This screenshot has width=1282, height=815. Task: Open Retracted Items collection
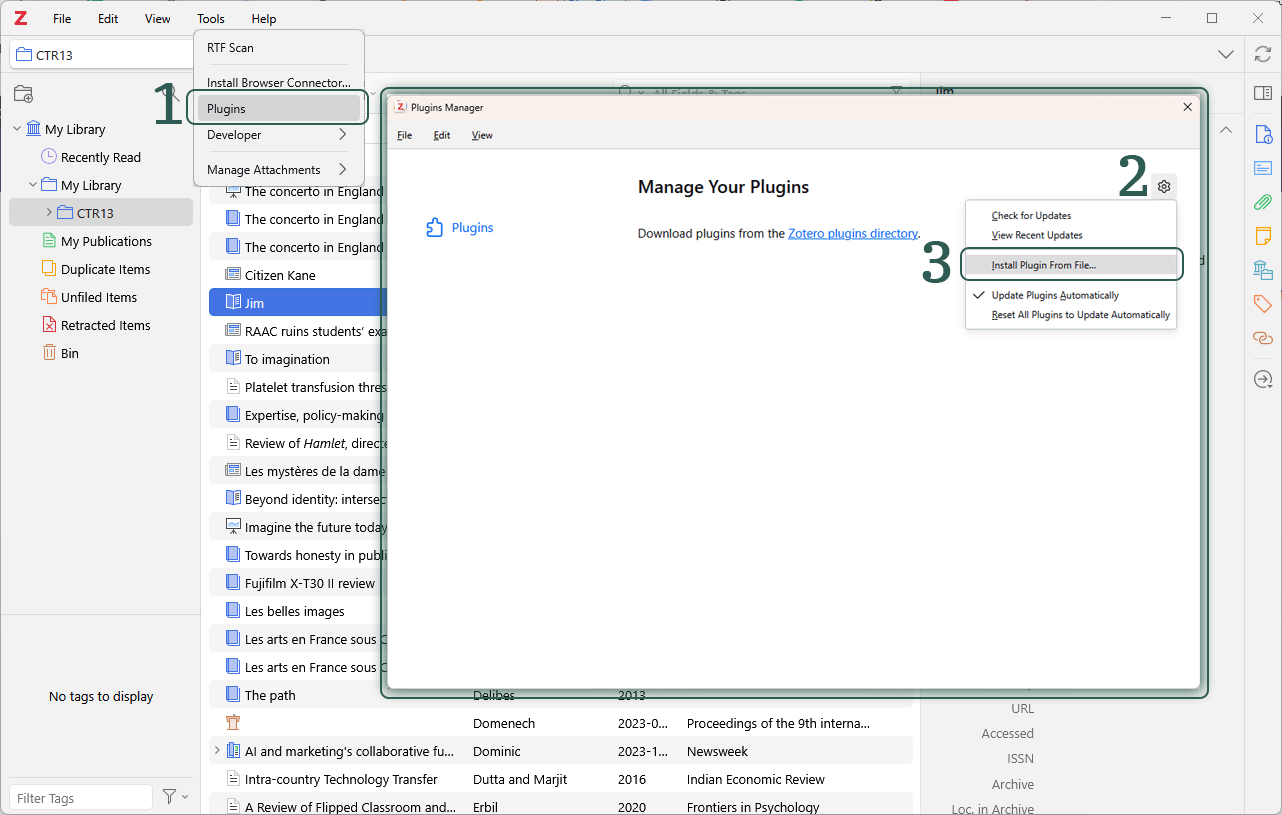96,325
